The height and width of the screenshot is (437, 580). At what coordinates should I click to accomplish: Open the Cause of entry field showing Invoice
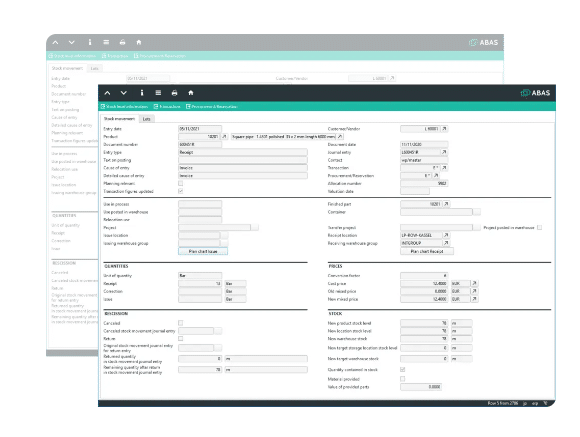point(243,168)
